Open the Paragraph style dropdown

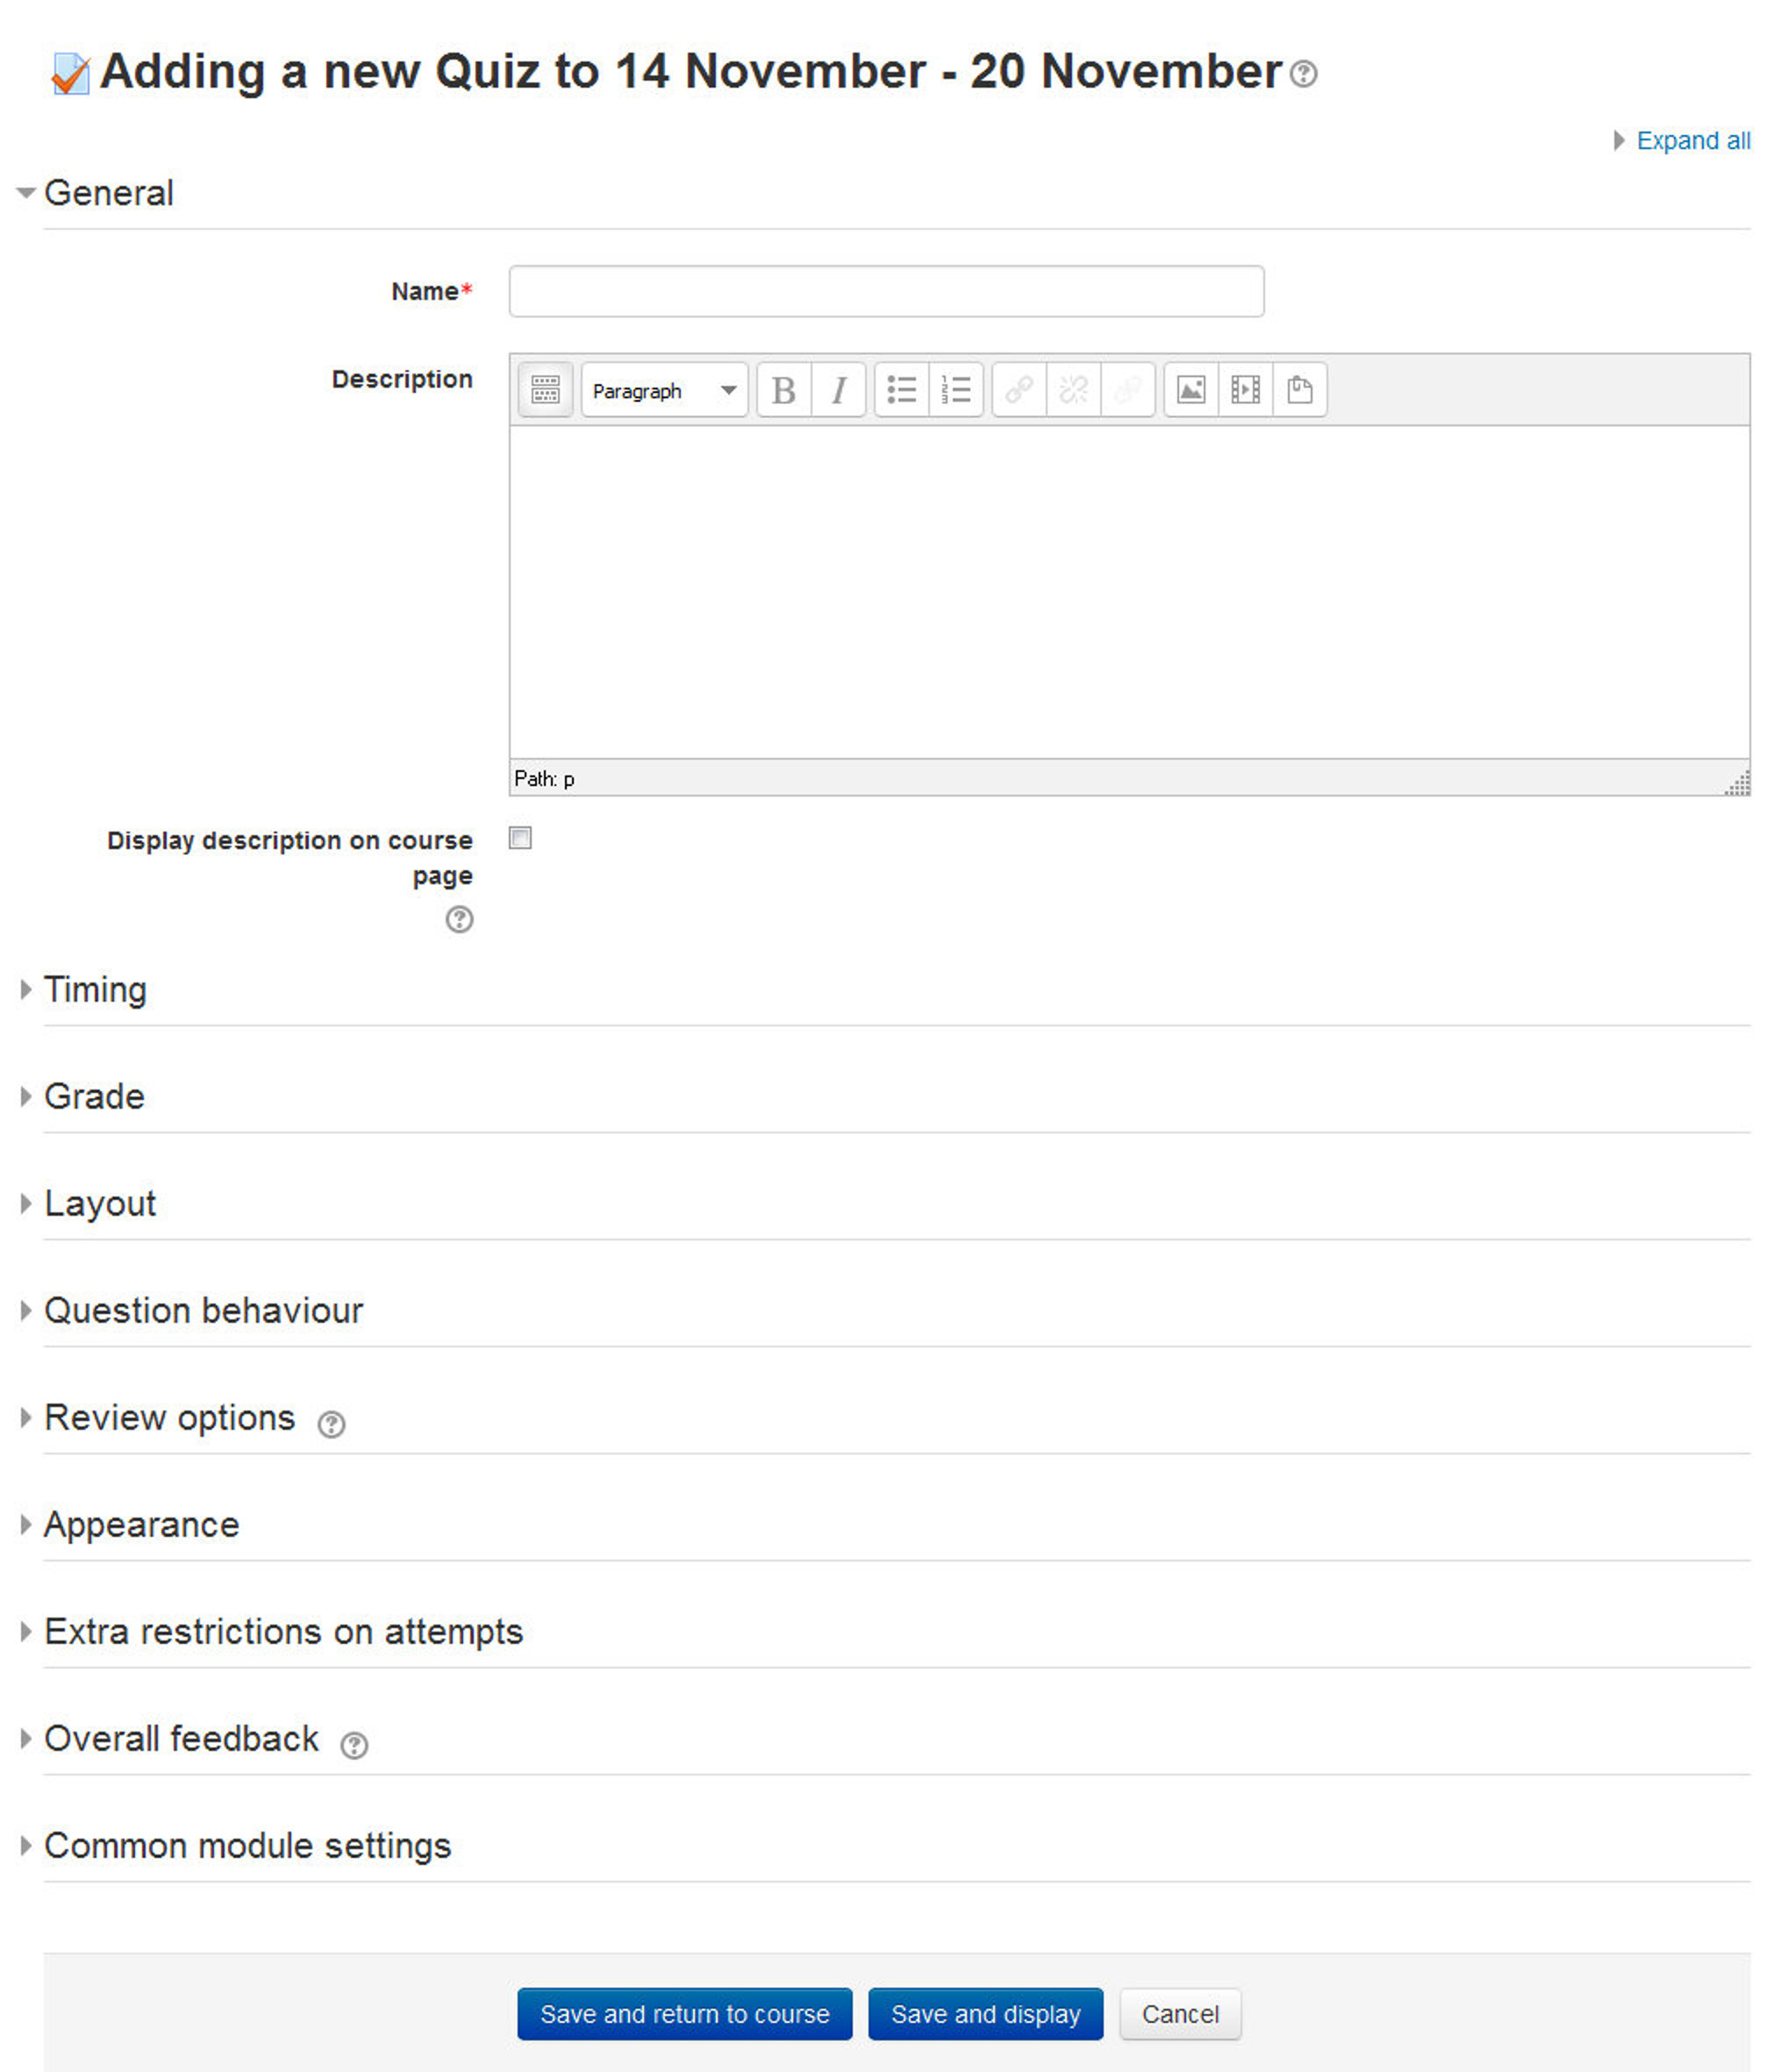coord(662,391)
